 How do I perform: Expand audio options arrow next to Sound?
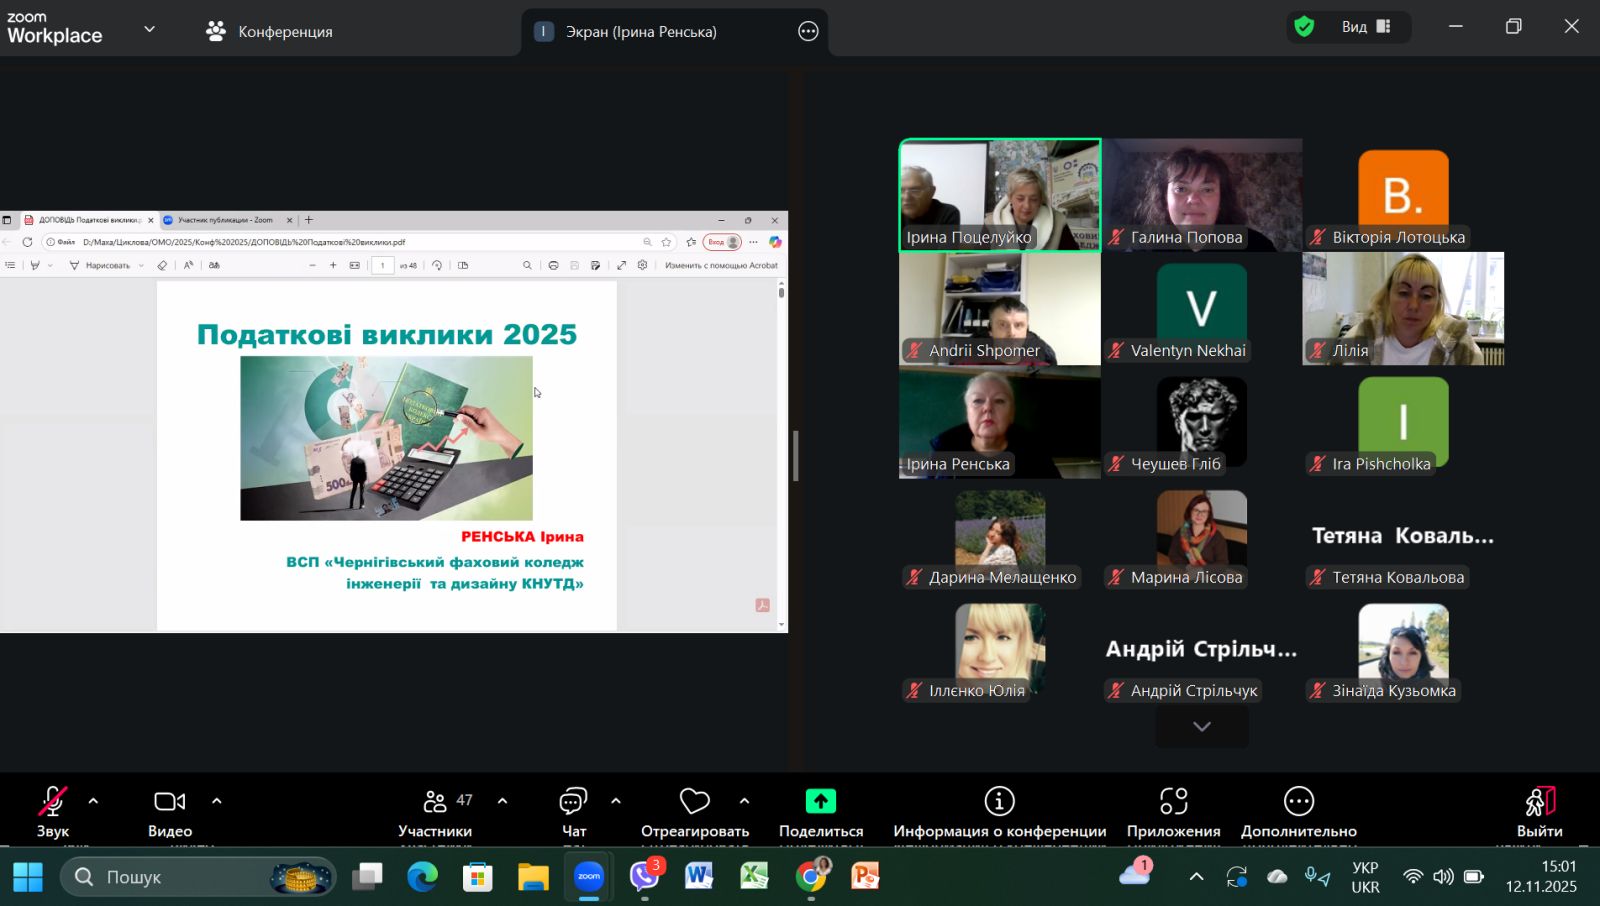pos(93,801)
